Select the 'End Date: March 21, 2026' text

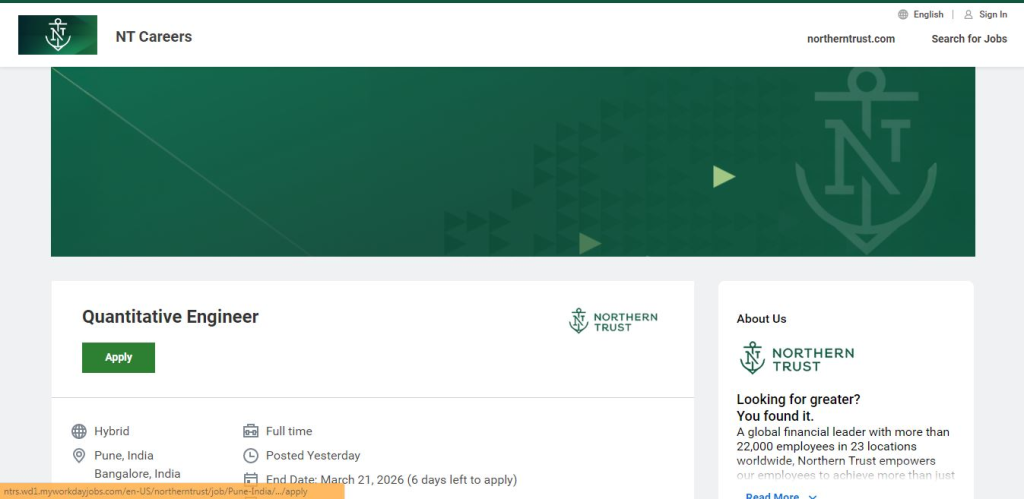tap(335, 480)
